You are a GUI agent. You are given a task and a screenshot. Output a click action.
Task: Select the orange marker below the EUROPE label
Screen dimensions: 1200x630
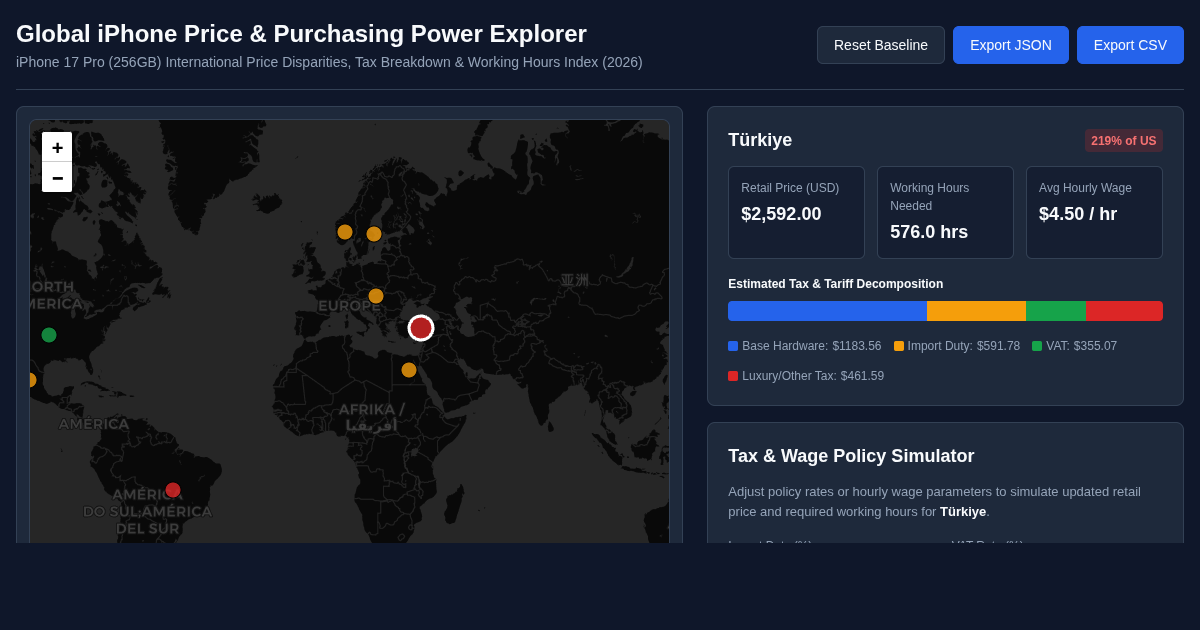pyautogui.click(x=376, y=296)
